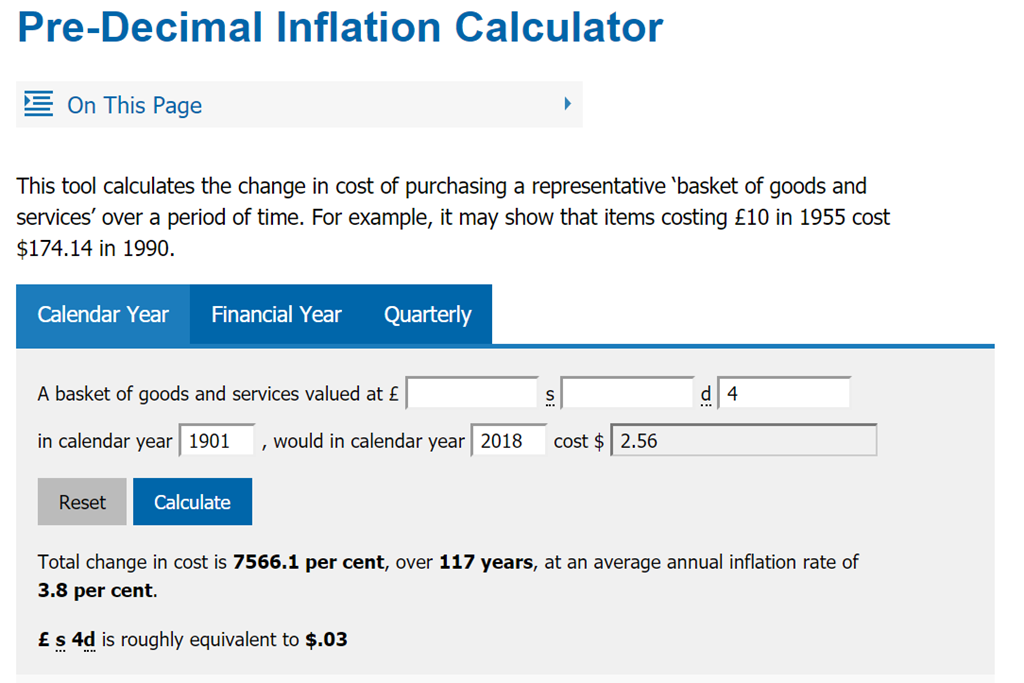Click the cost result field showing 2.56
The width and height of the screenshot is (1024, 683).
pos(743,440)
